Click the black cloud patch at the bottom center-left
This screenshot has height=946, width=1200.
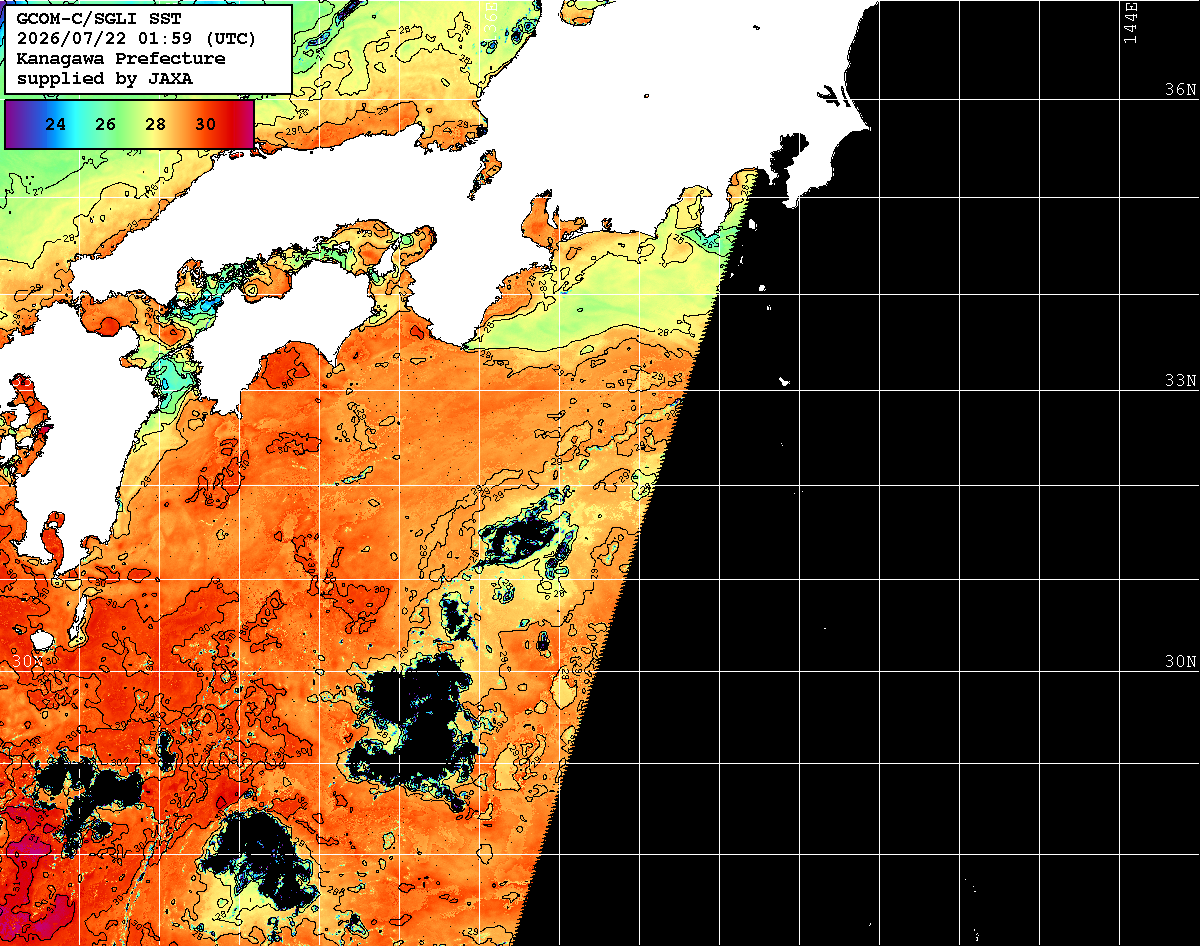point(262,860)
